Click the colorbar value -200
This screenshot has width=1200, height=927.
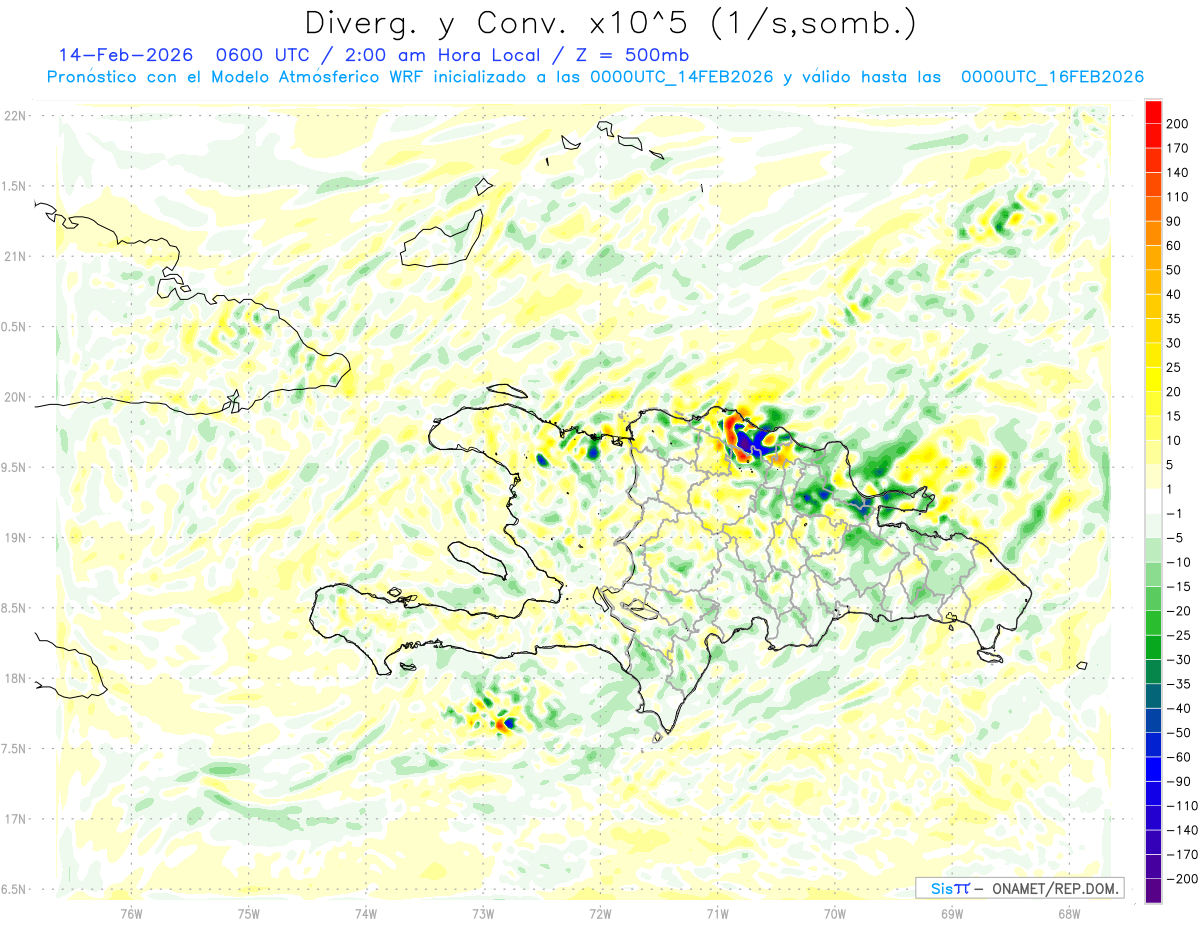point(1183,879)
